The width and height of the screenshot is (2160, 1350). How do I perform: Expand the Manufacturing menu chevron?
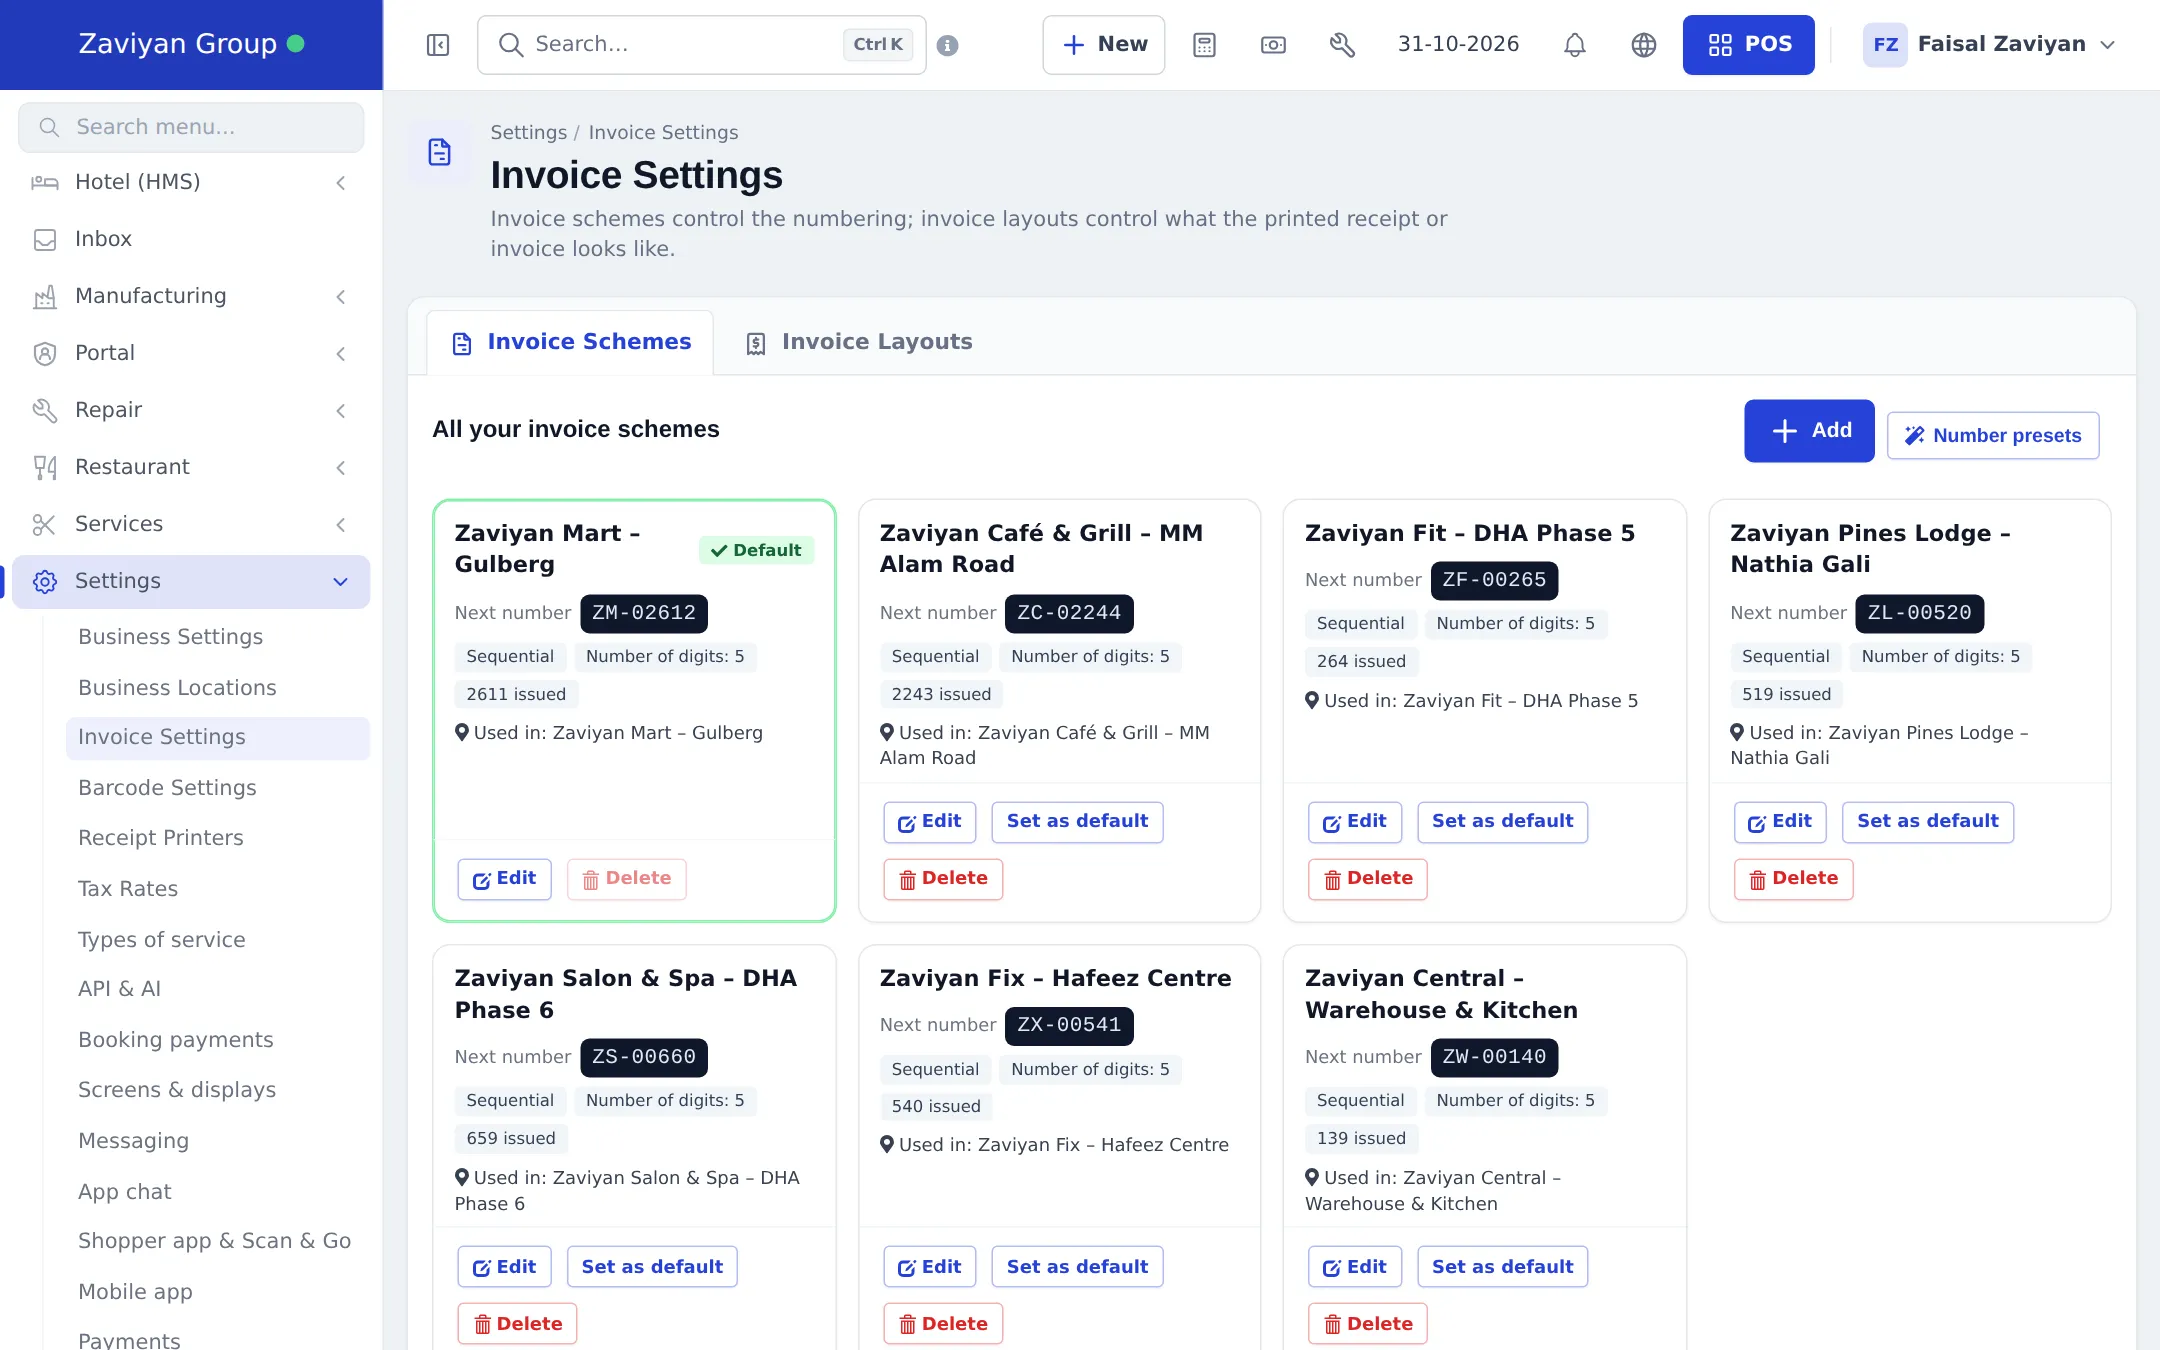click(x=341, y=296)
